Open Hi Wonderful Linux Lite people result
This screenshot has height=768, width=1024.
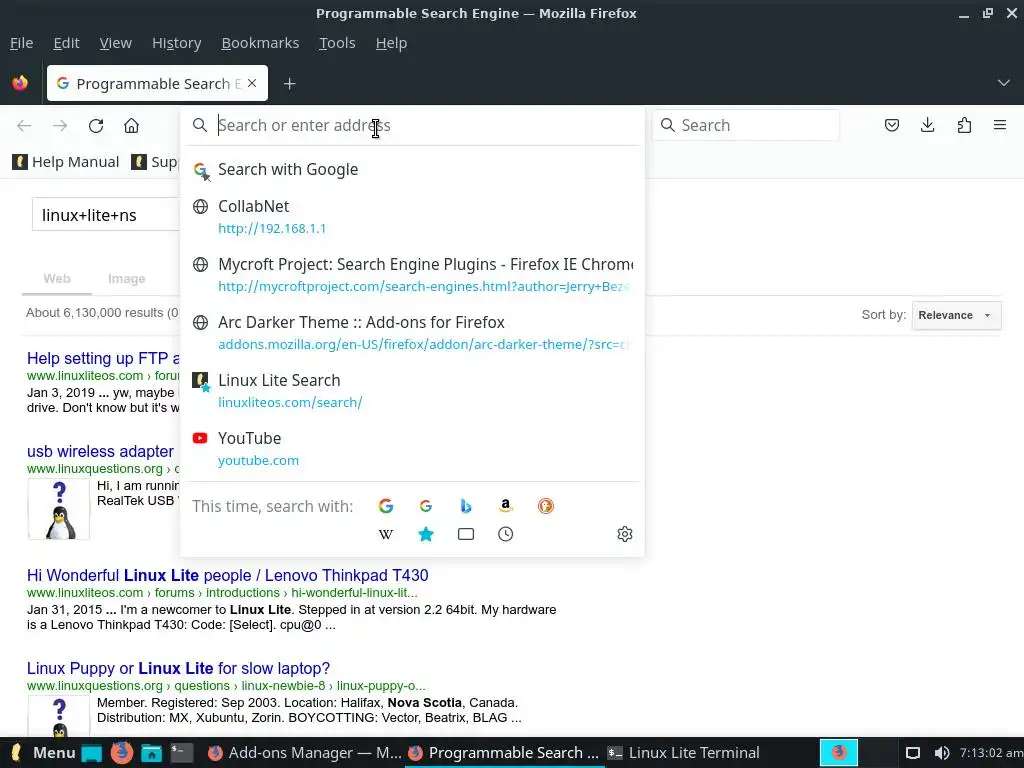[227, 575]
